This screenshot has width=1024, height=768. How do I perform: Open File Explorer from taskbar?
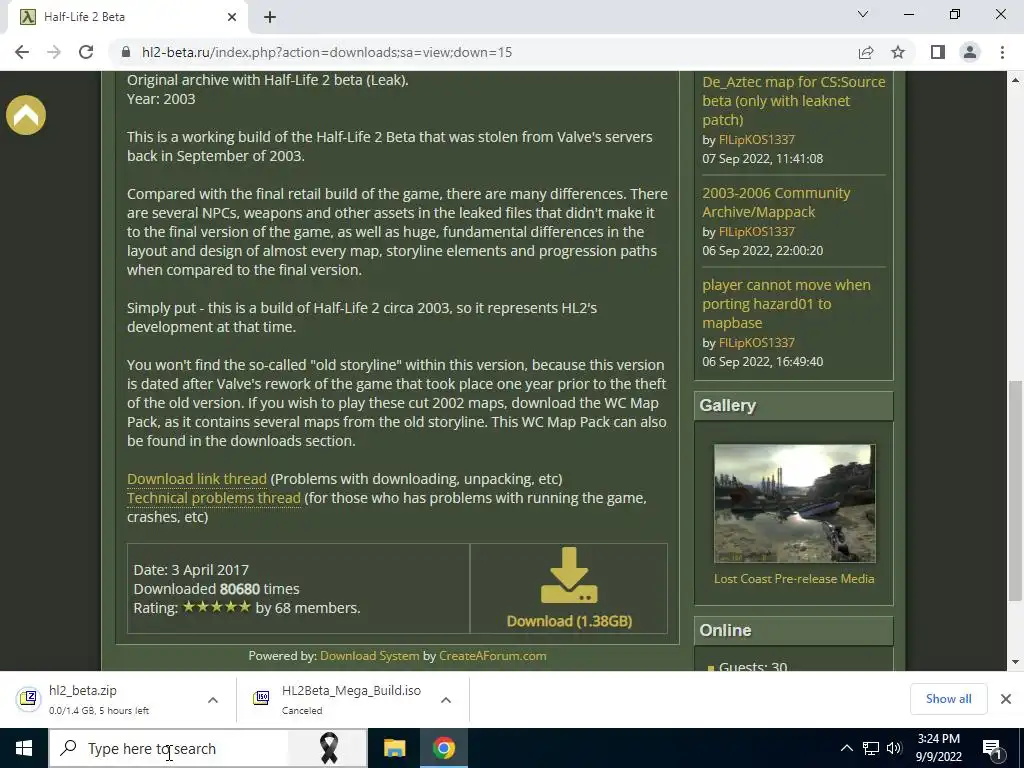coord(394,748)
